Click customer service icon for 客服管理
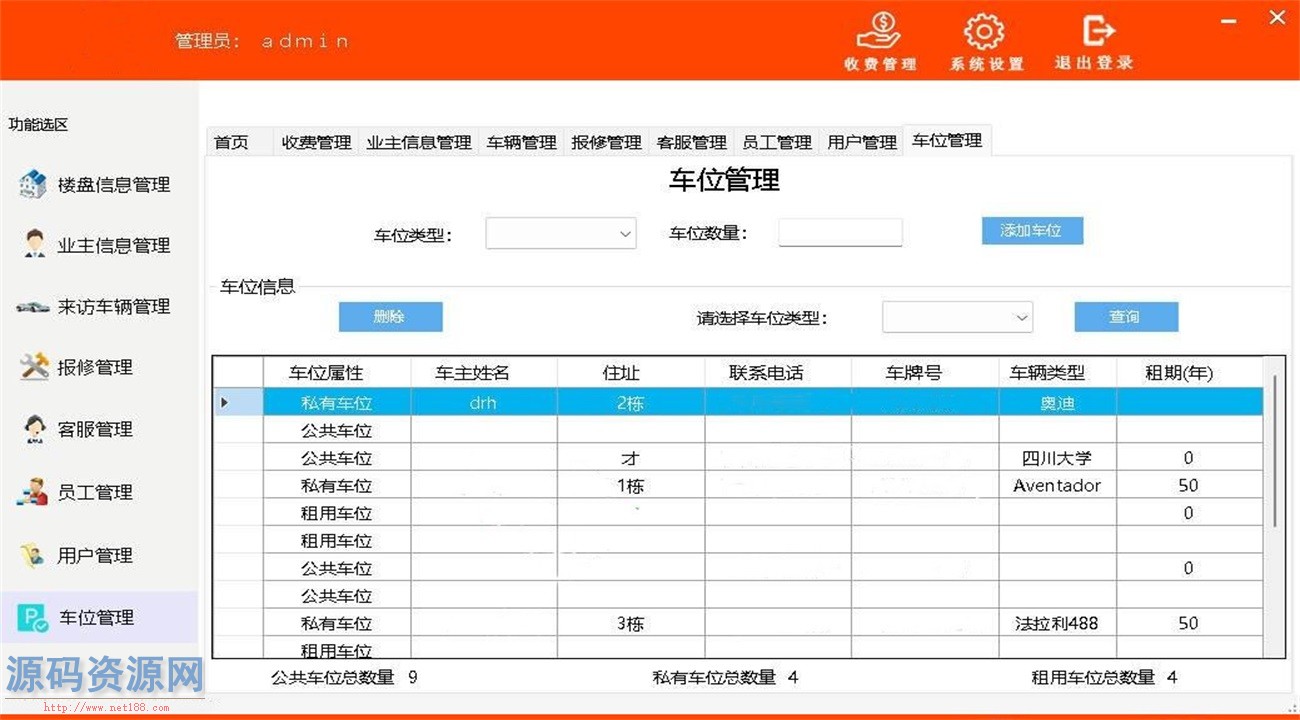 click(34, 429)
